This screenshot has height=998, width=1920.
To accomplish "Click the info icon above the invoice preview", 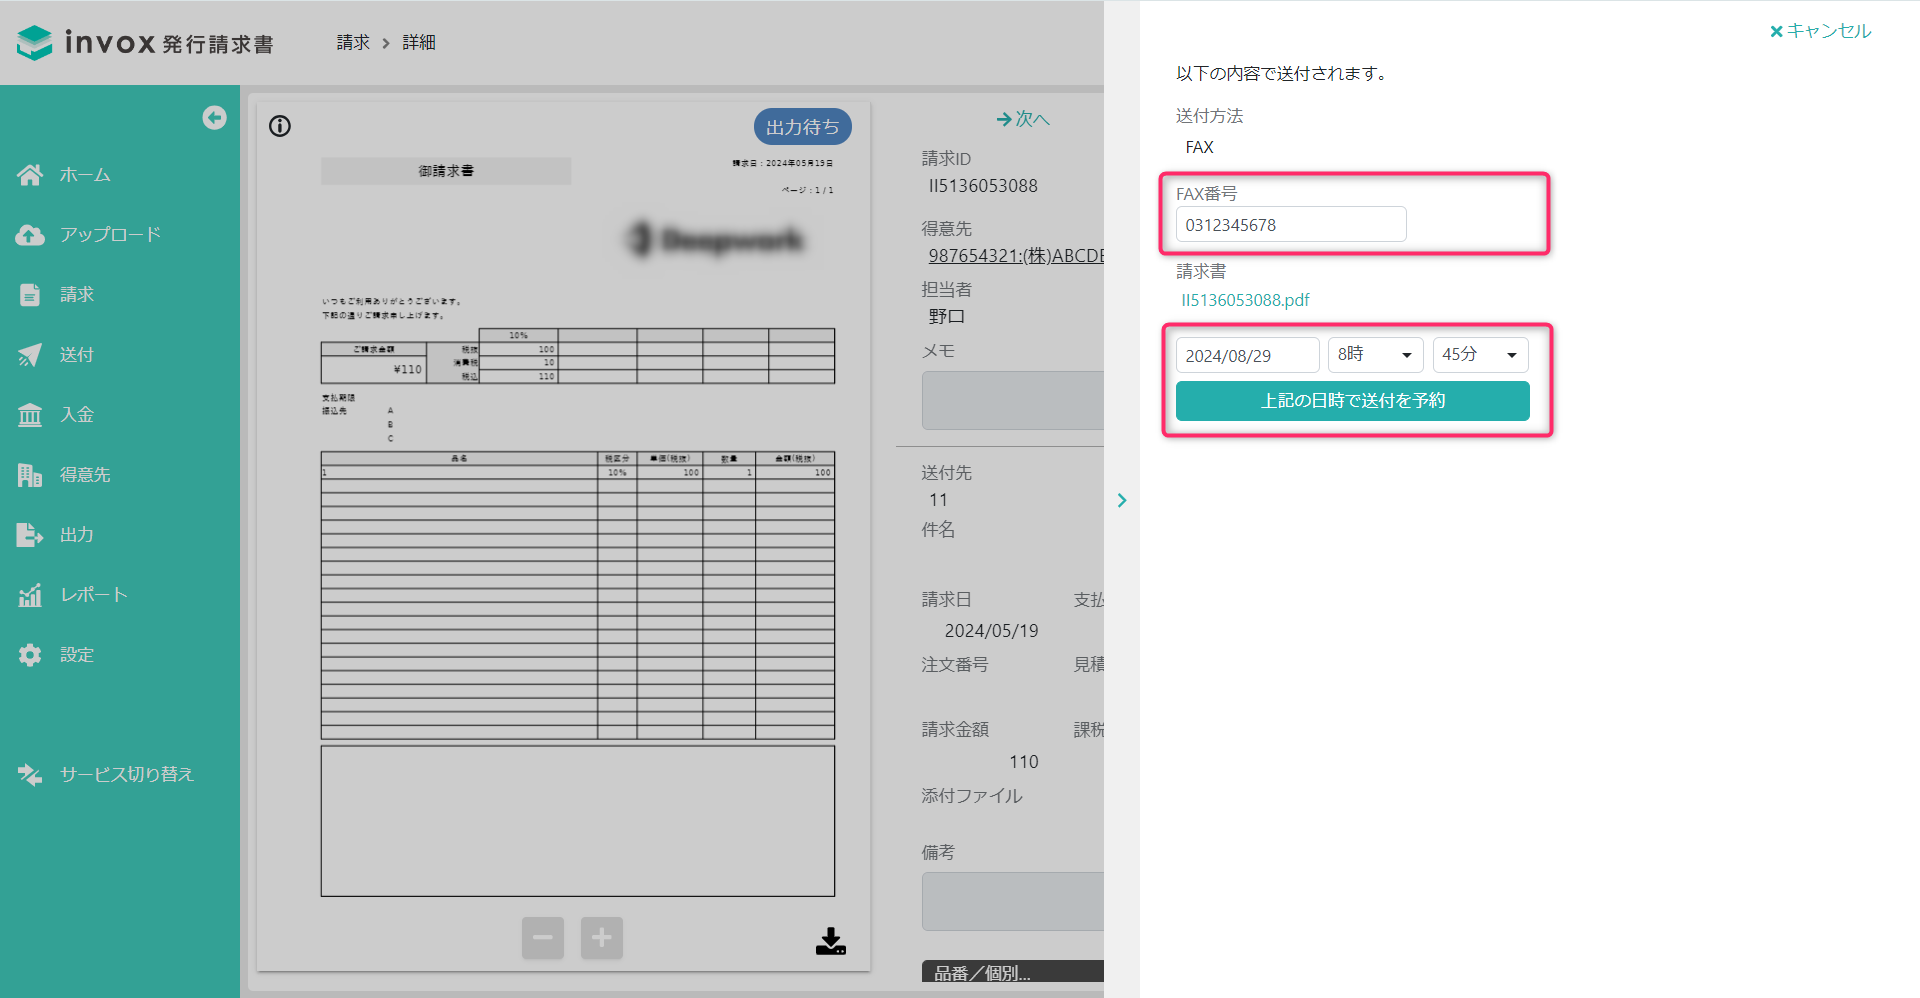I will (279, 126).
